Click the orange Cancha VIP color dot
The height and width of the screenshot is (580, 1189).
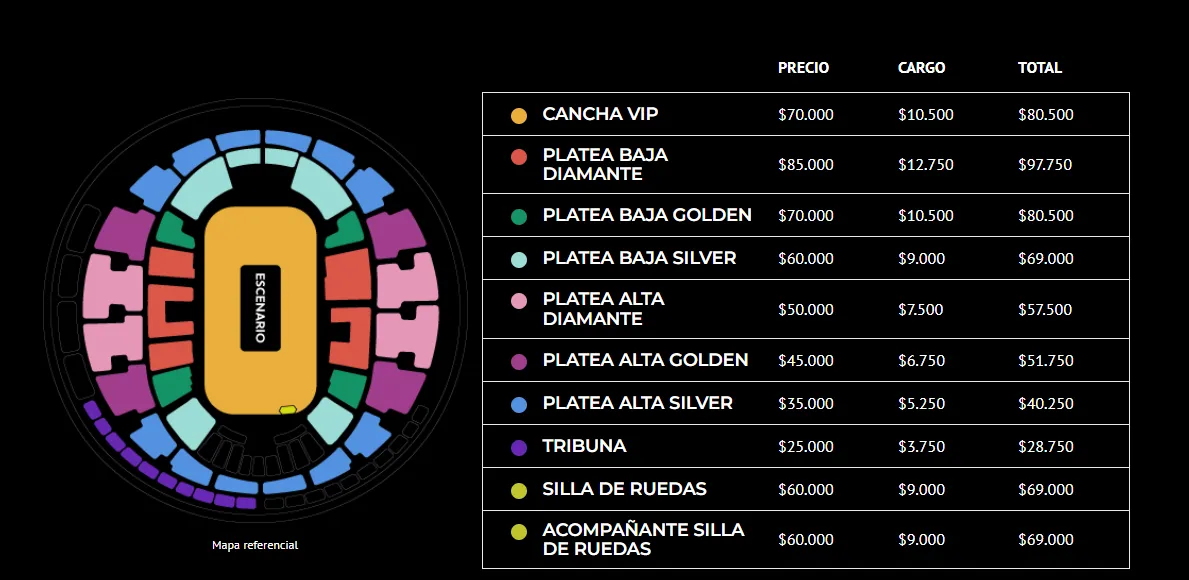pyautogui.click(x=519, y=115)
